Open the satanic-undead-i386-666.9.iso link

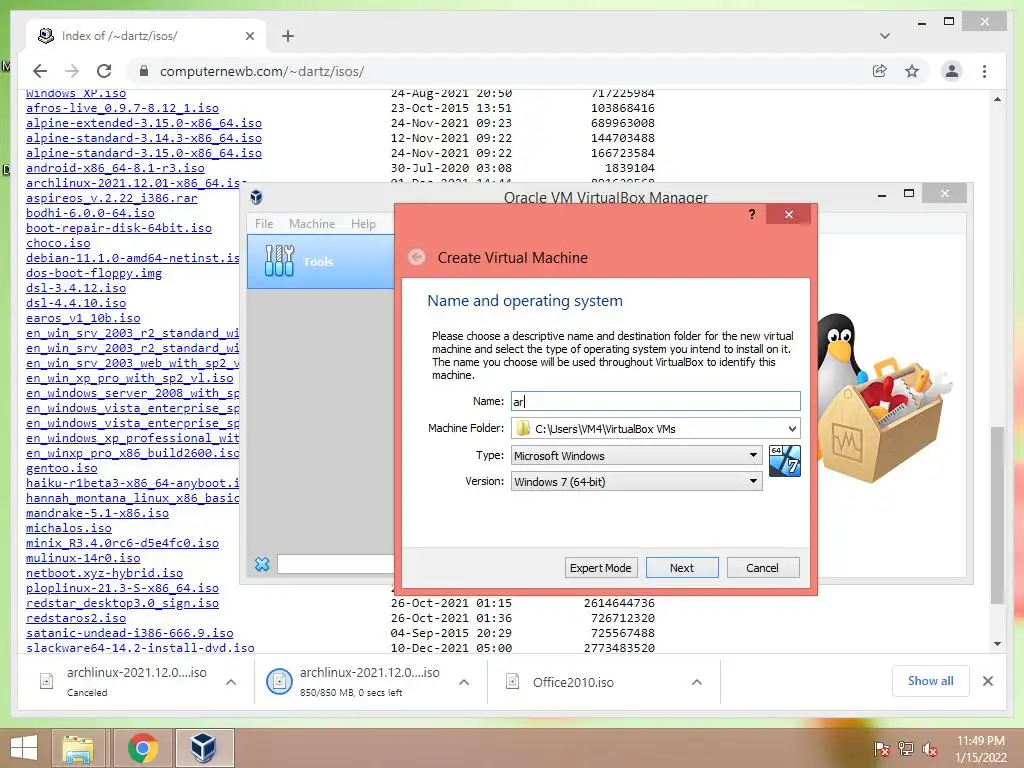coord(129,633)
